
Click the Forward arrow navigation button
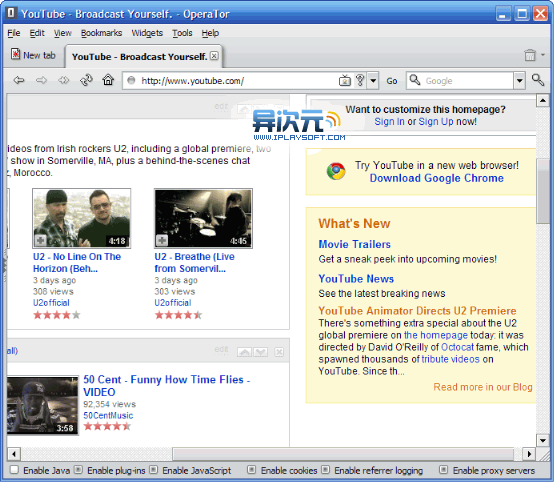41,80
